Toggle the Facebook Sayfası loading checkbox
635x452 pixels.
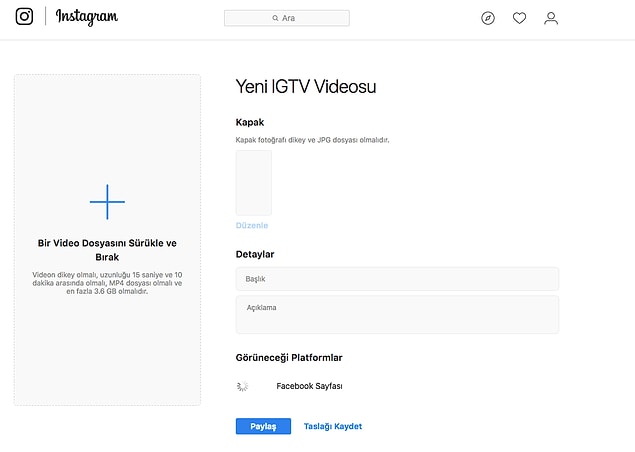(242, 386)
